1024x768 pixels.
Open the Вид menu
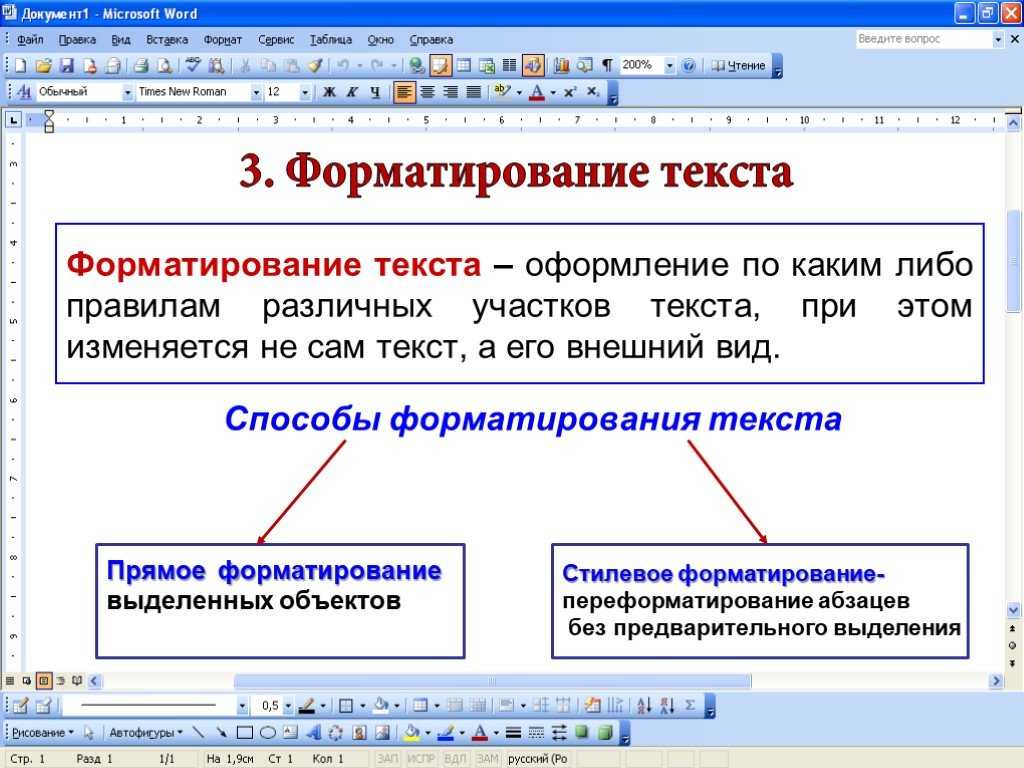pyautogui.click(x=121, y=40)
